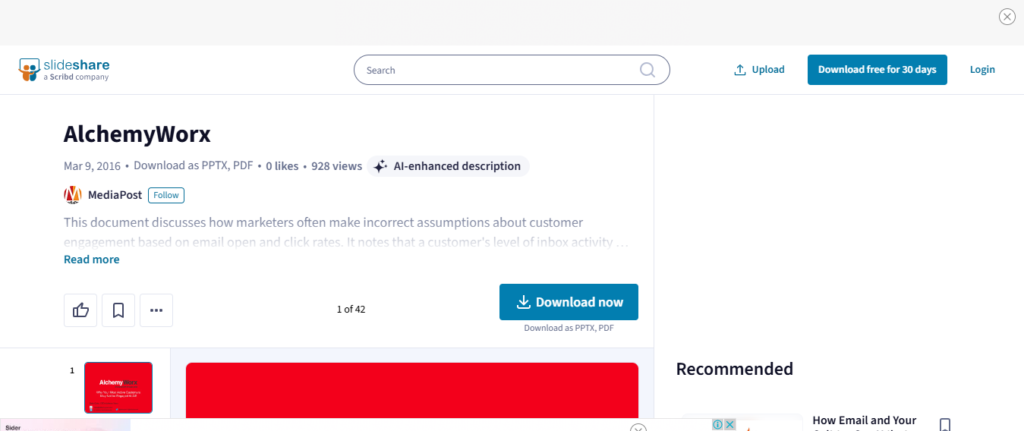
Task: Select the first slide thumbnail
Action: (118, 387)
